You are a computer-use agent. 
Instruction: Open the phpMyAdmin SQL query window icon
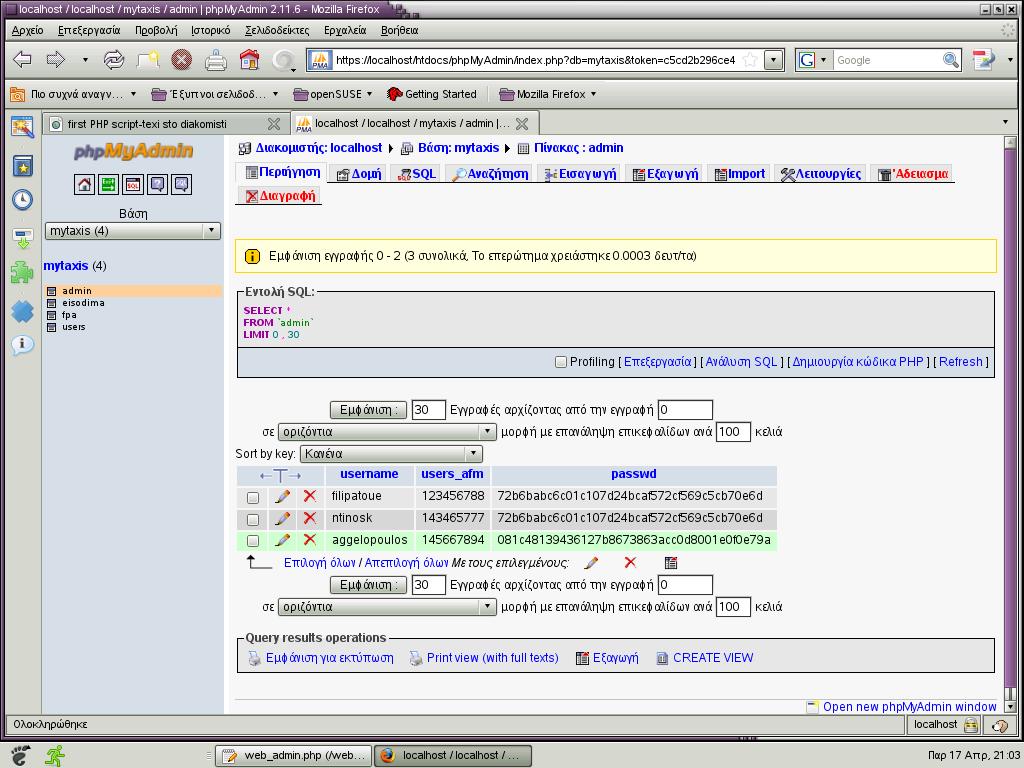pyautogui.click(x=133, y=185)
